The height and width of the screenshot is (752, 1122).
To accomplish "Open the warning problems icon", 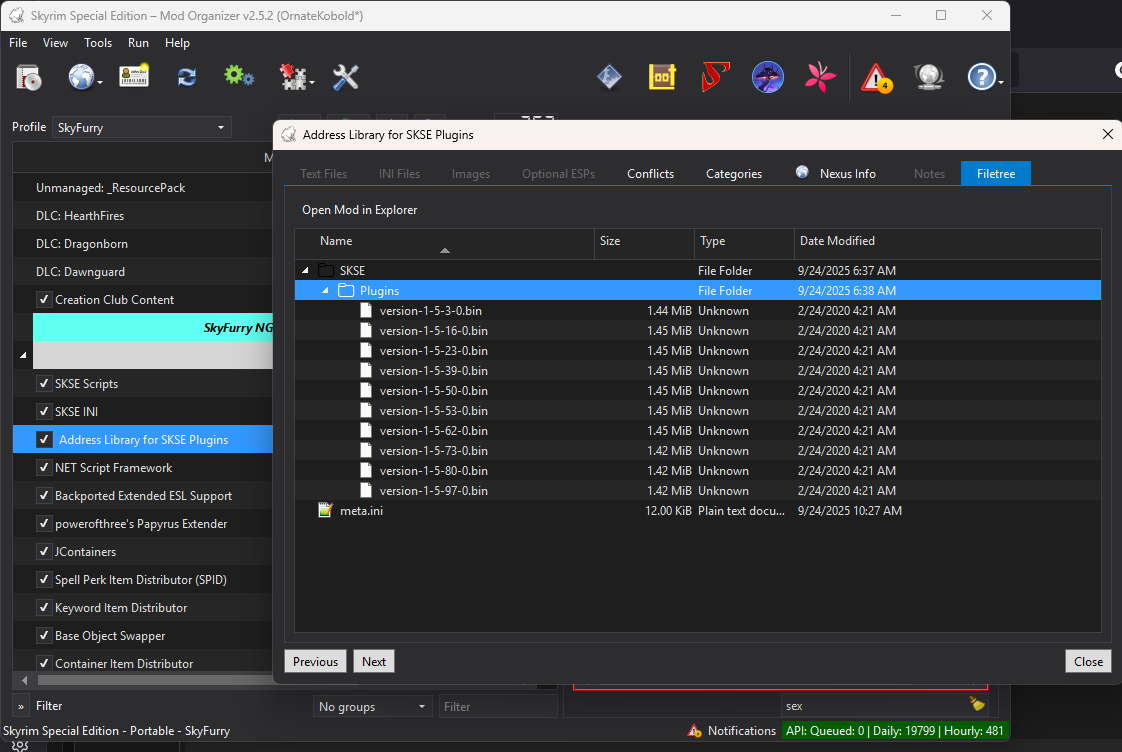I will 876,77.
